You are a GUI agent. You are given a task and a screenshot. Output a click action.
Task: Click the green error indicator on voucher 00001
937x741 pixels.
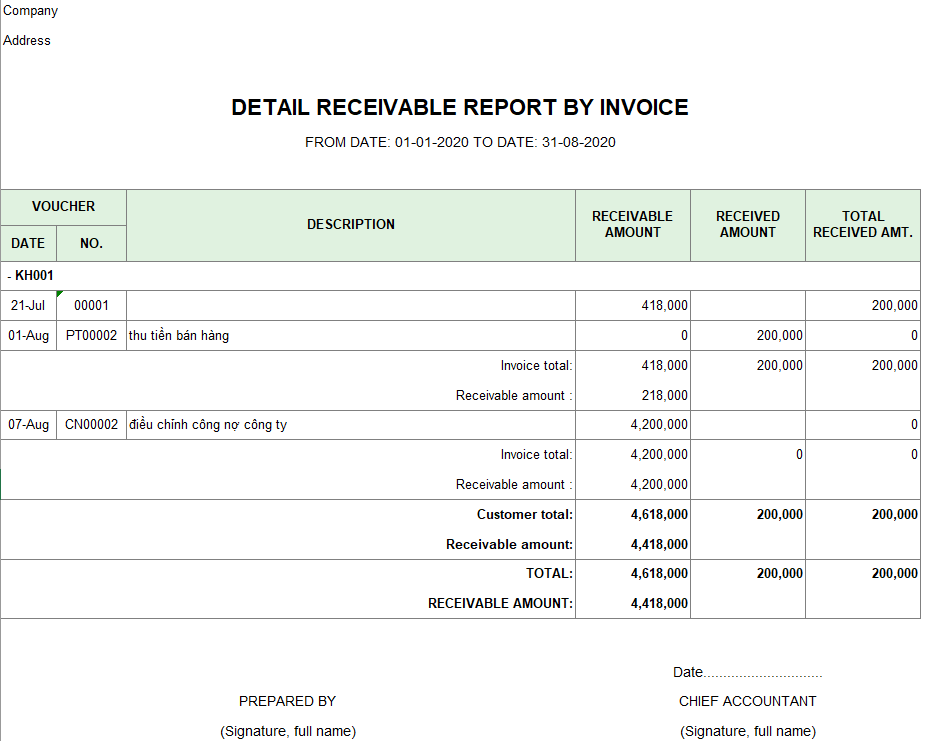coord(60,294)
